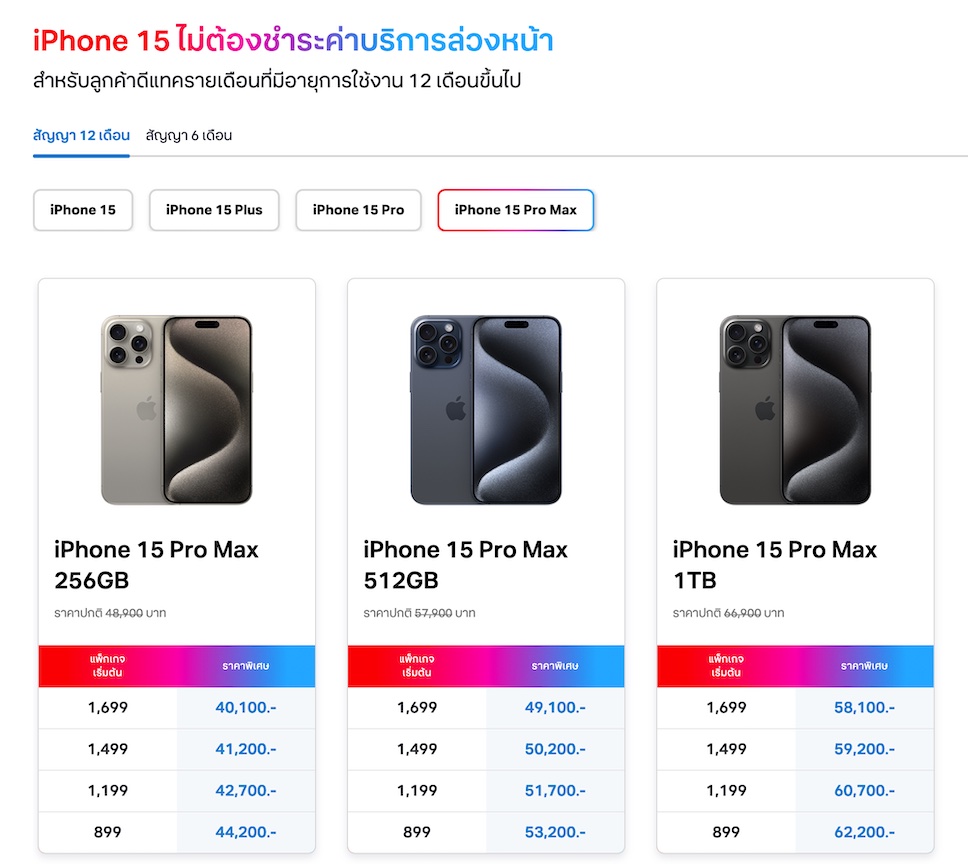The image size is (968, 864).
Task: Click the natural titanium iPhone image
Action: pyautogui.click(x=177, y=410)
